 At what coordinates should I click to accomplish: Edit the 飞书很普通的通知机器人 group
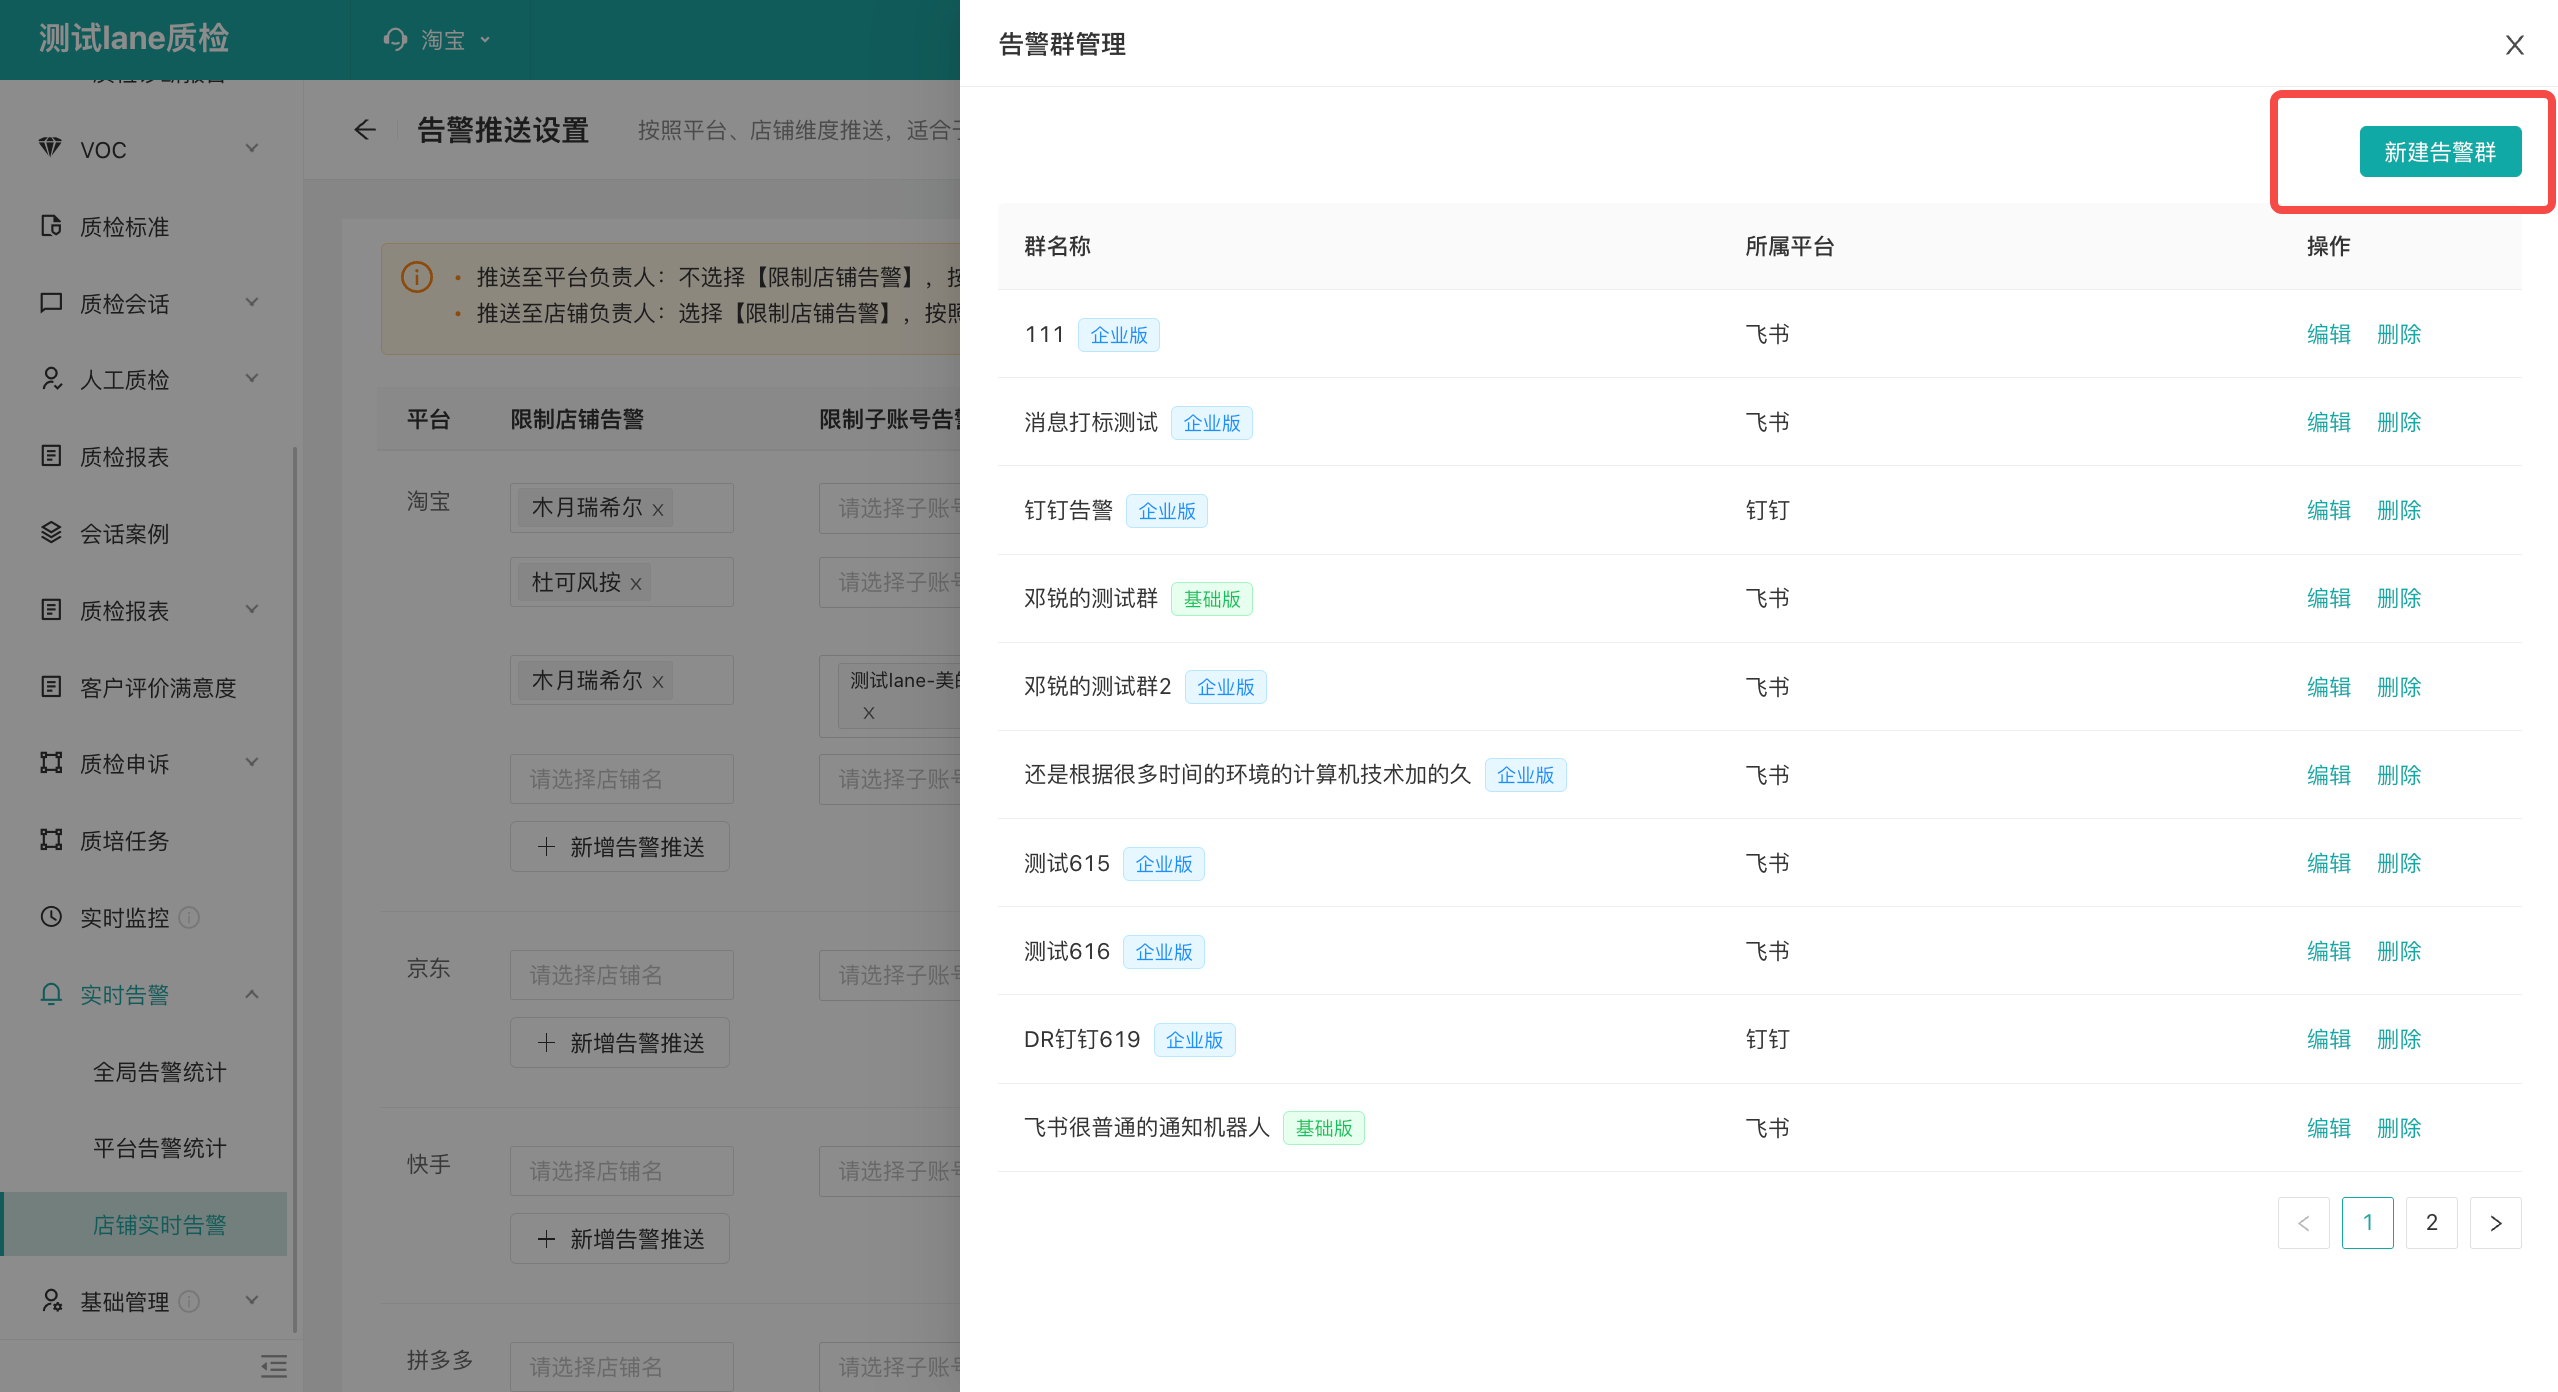[x=2328, y=1128]
